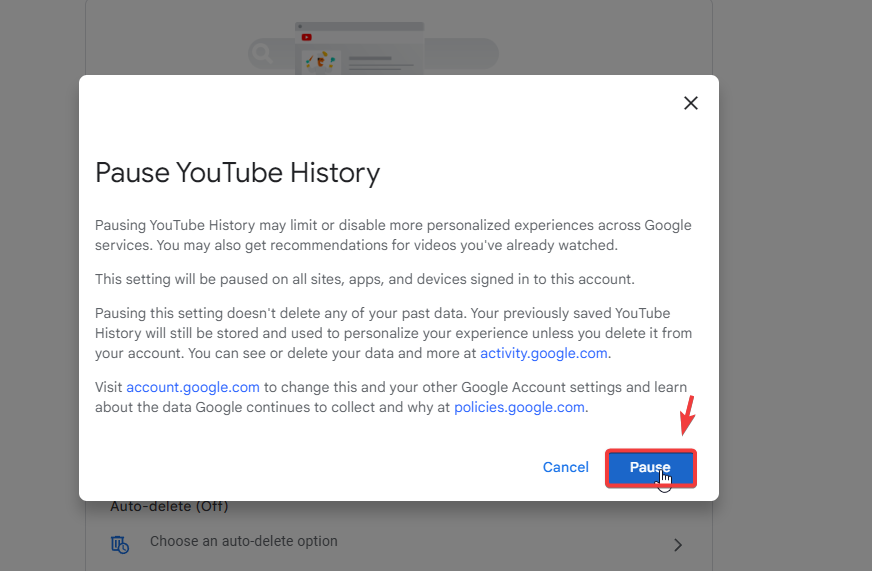
Task: Close the Pause YouTube History dialog
Action: point(690,103)
